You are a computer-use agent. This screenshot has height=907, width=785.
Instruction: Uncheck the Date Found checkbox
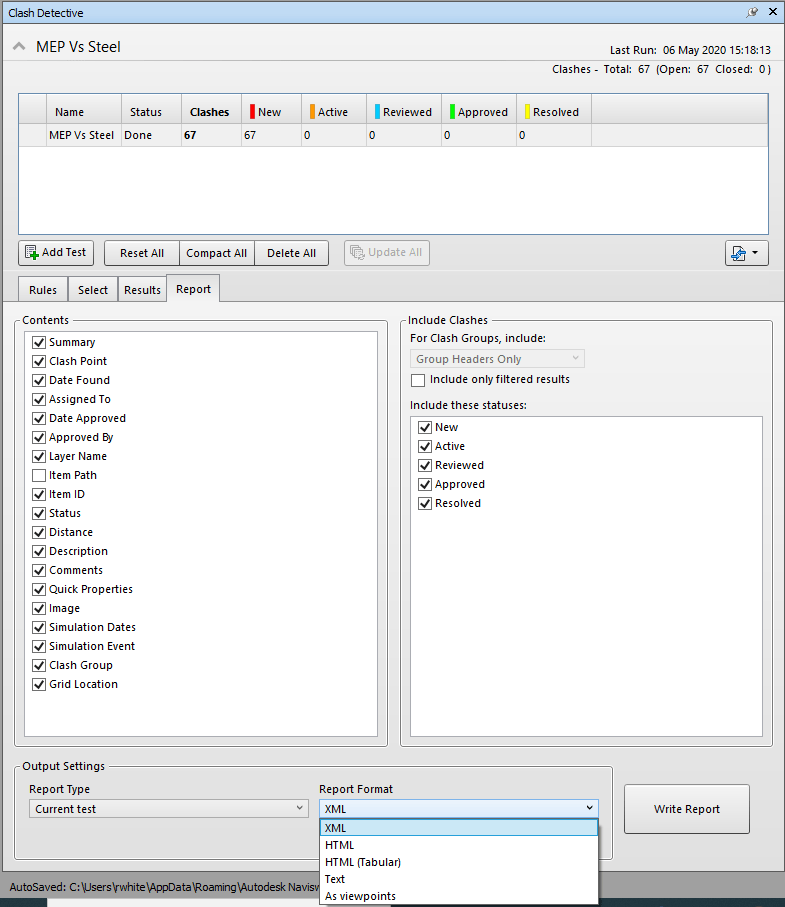(39, 381)
